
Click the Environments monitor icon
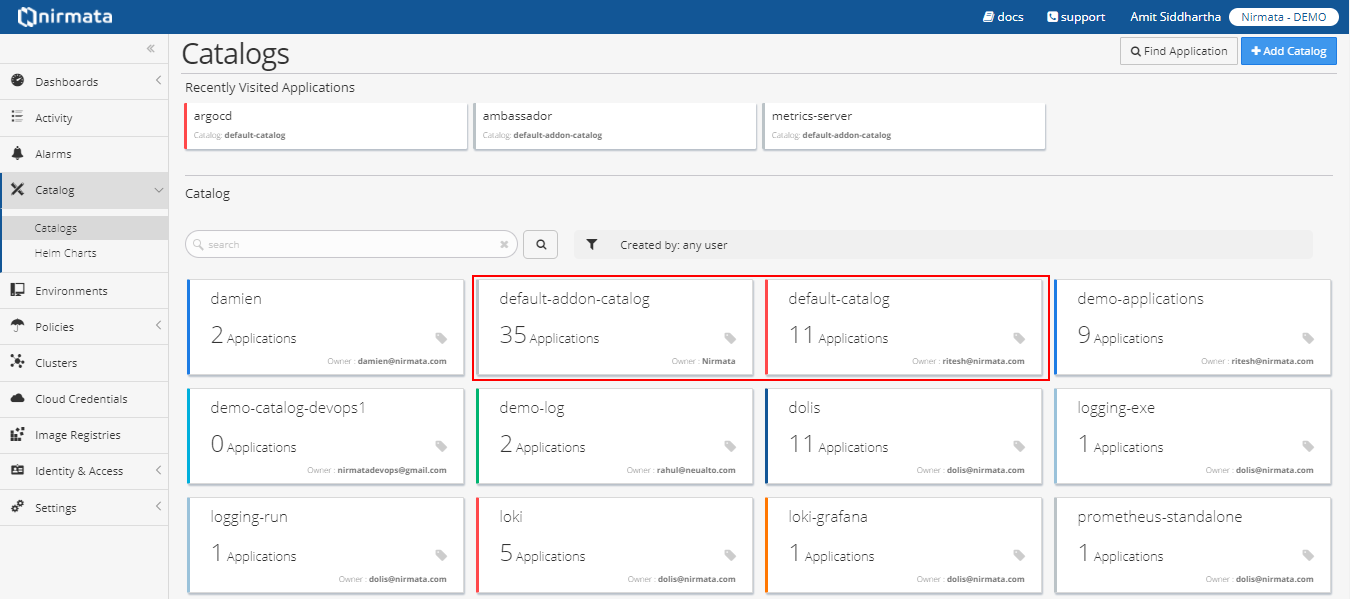pyautogui.click(x=17, y=290)
